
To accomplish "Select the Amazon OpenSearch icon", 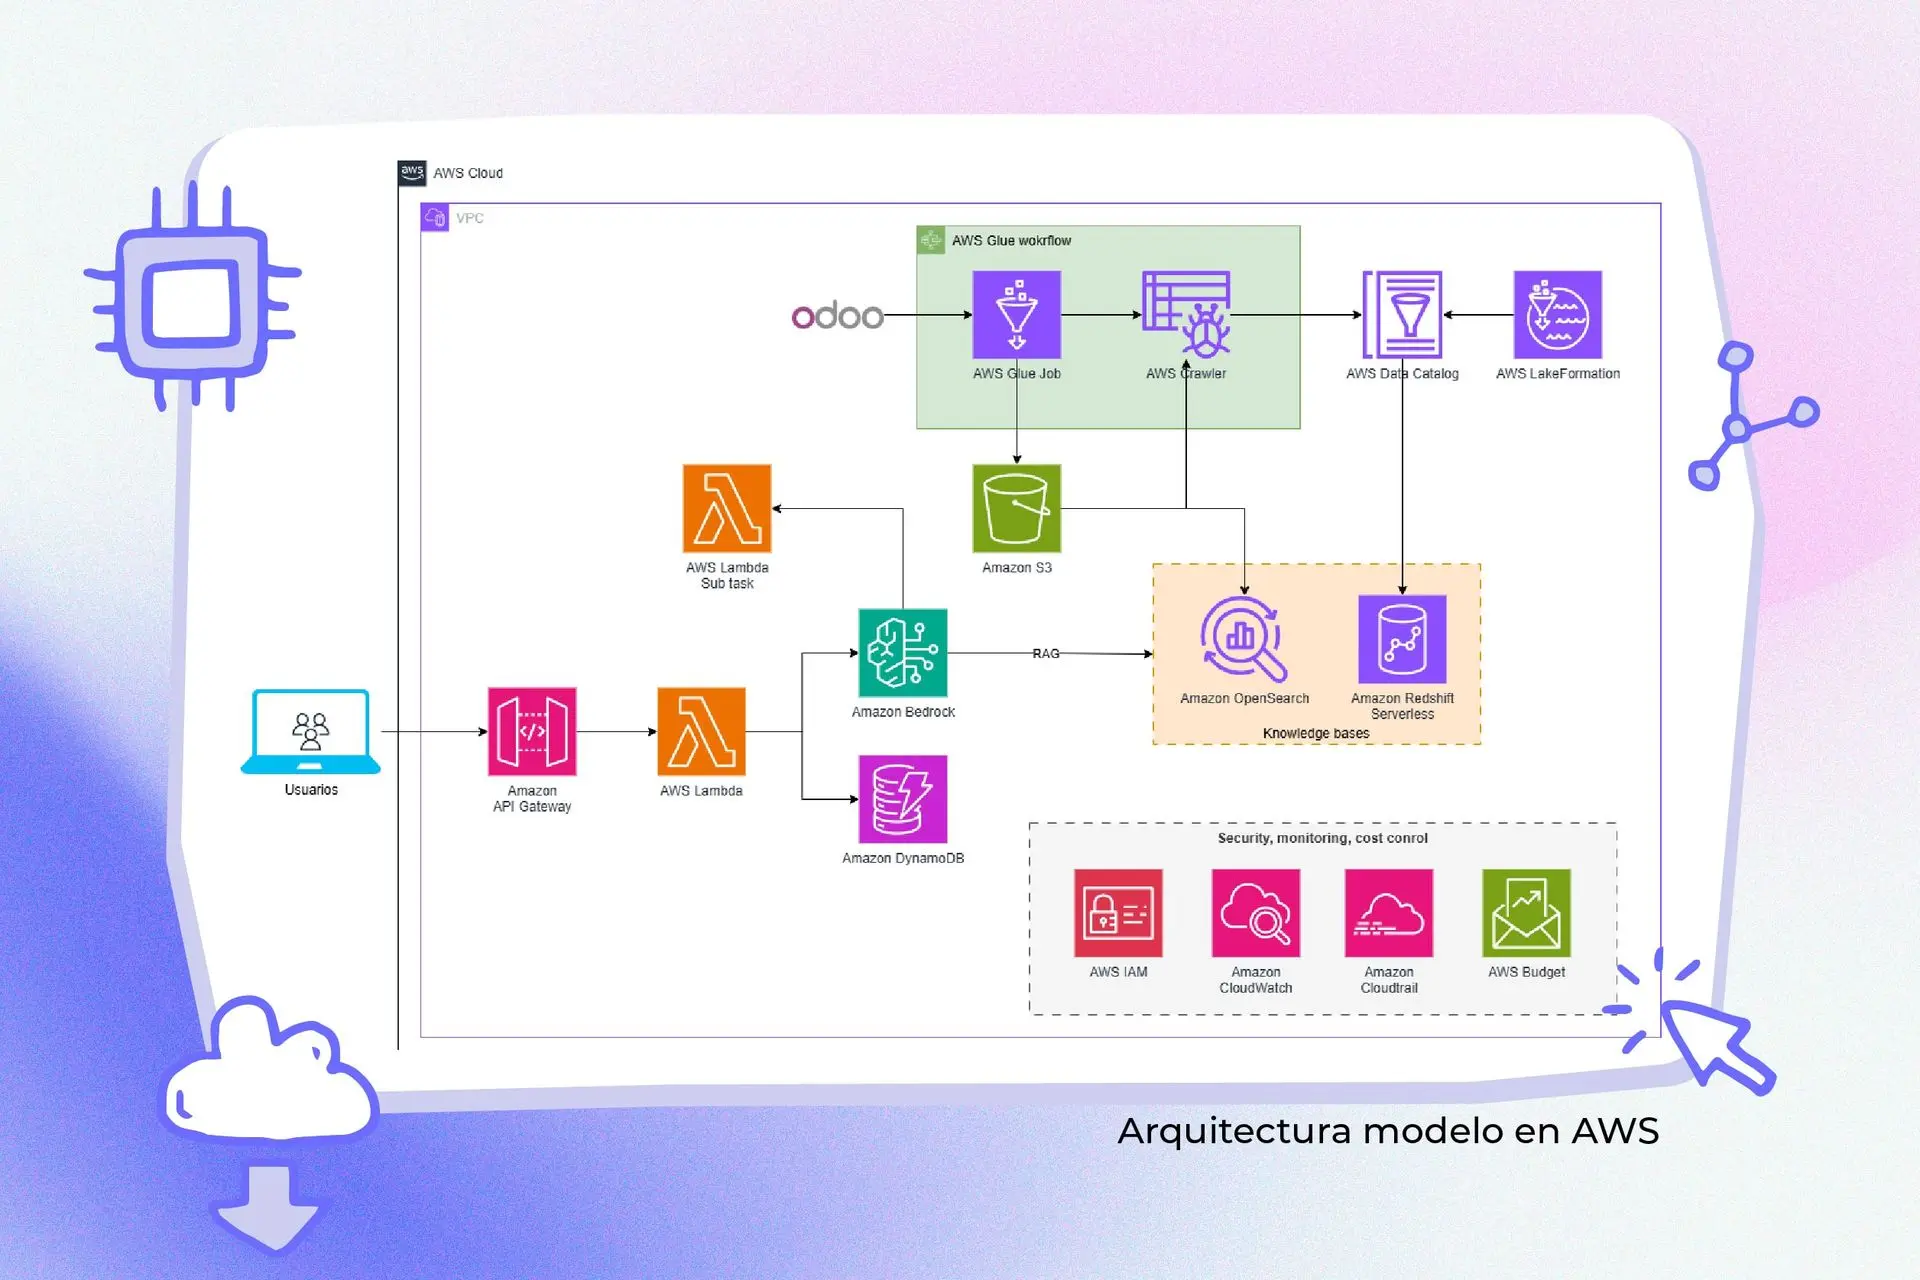I will click(1244, 639).
